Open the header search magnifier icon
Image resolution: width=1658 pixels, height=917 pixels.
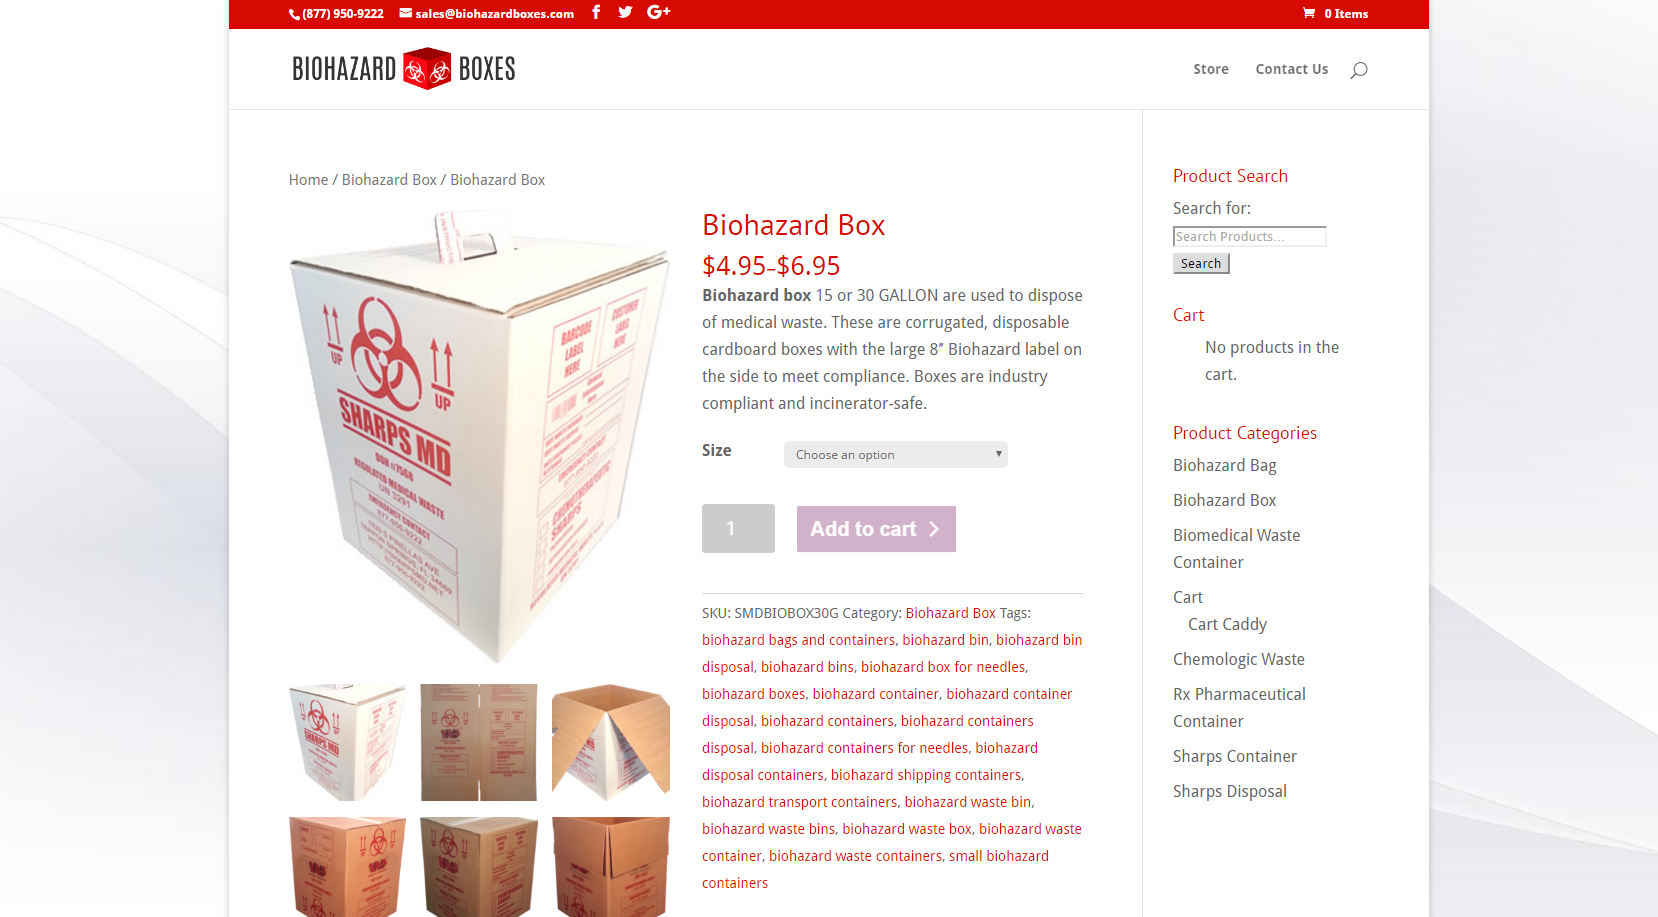click(x=1359, y=69)
